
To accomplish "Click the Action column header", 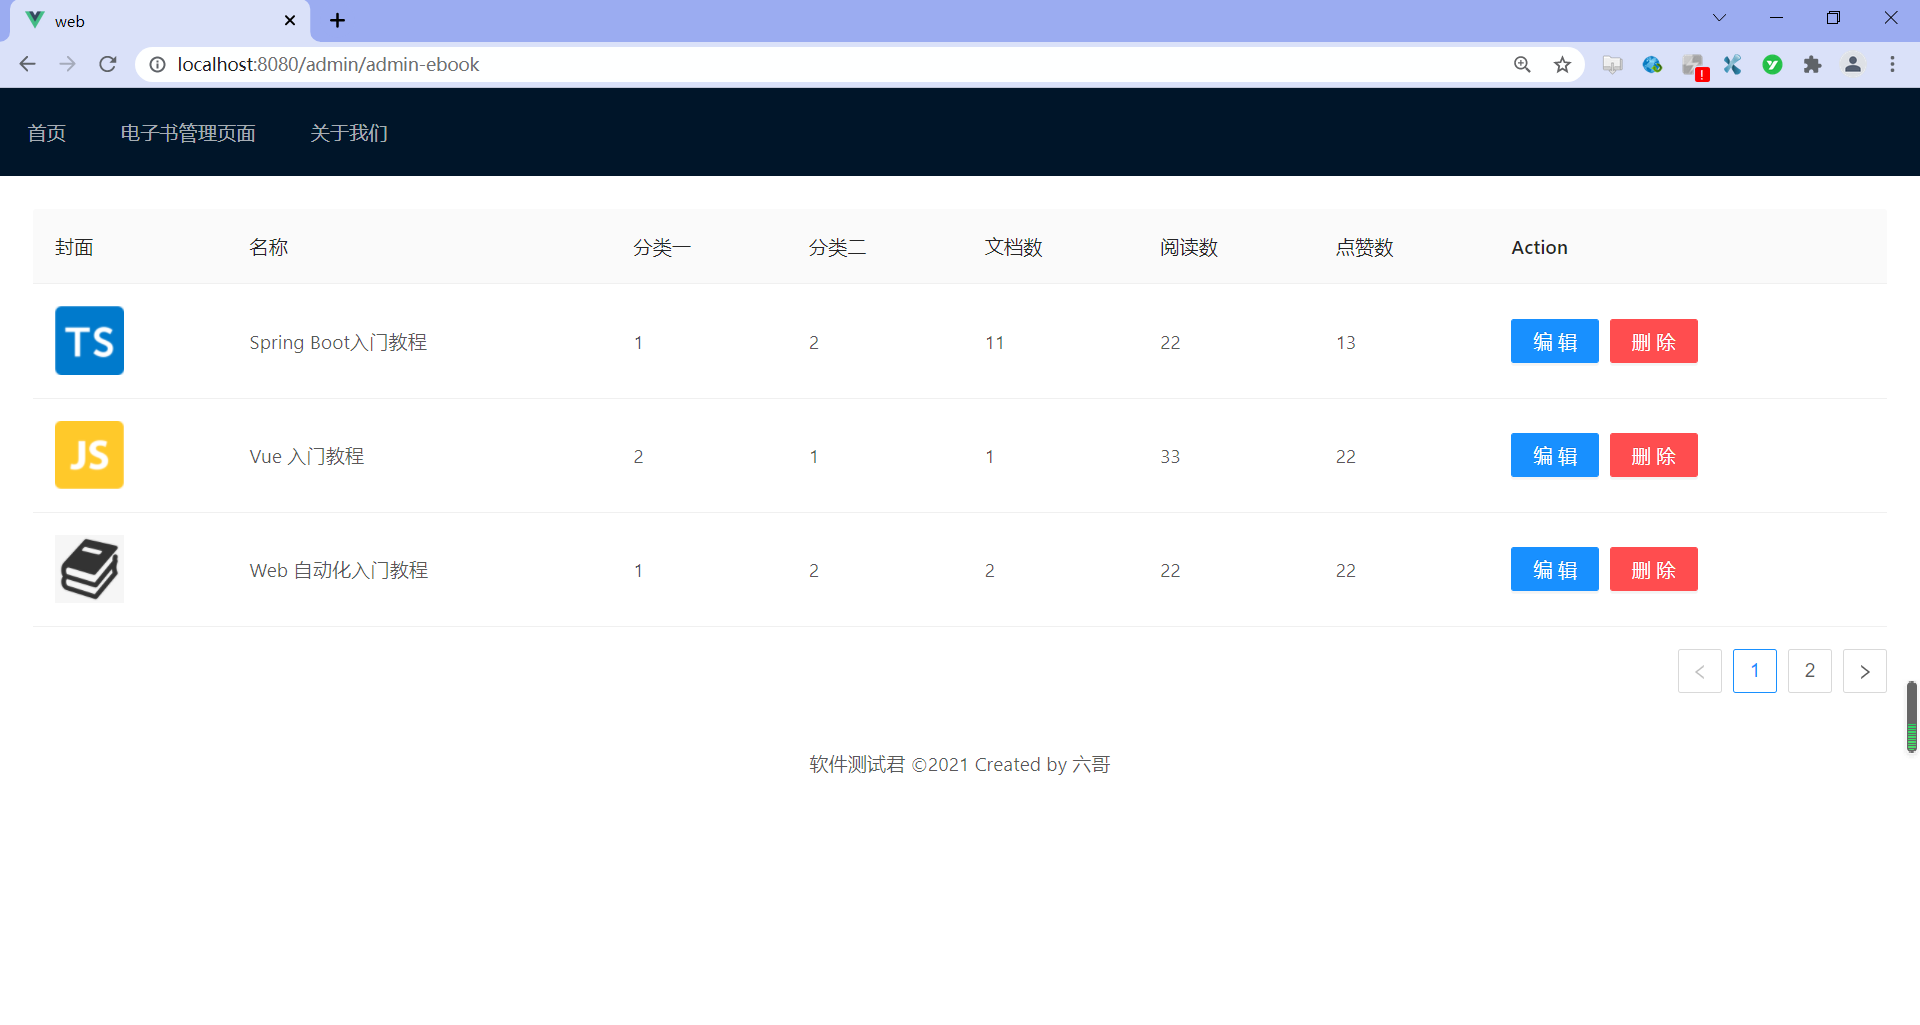I will 1539,247.
